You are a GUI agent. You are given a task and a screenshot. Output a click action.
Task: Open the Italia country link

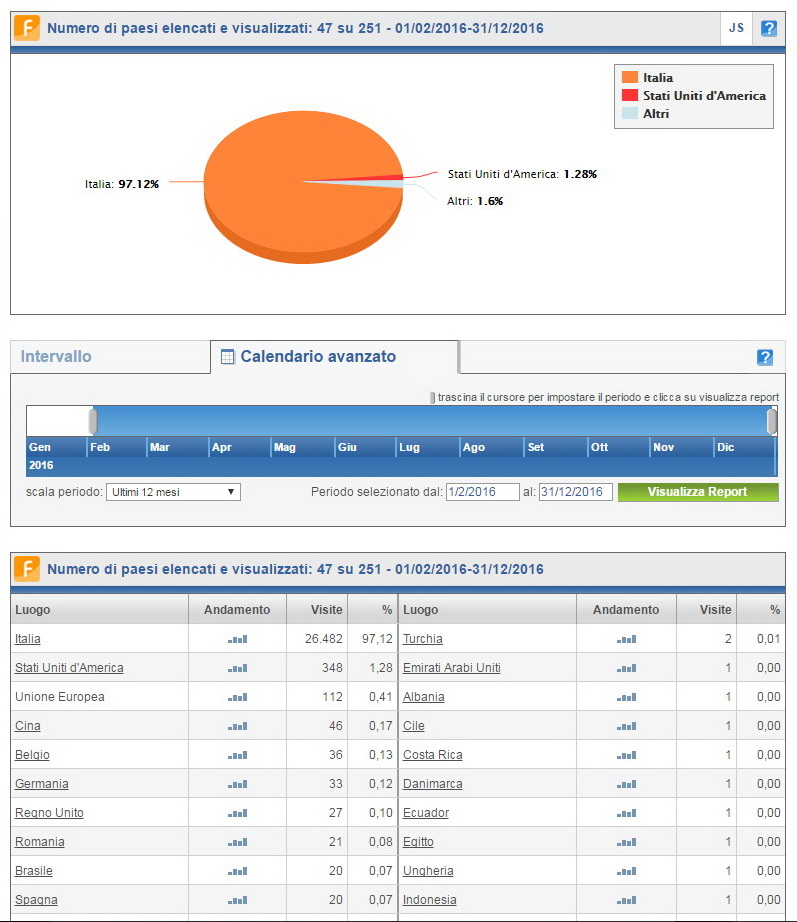(28, 639)
